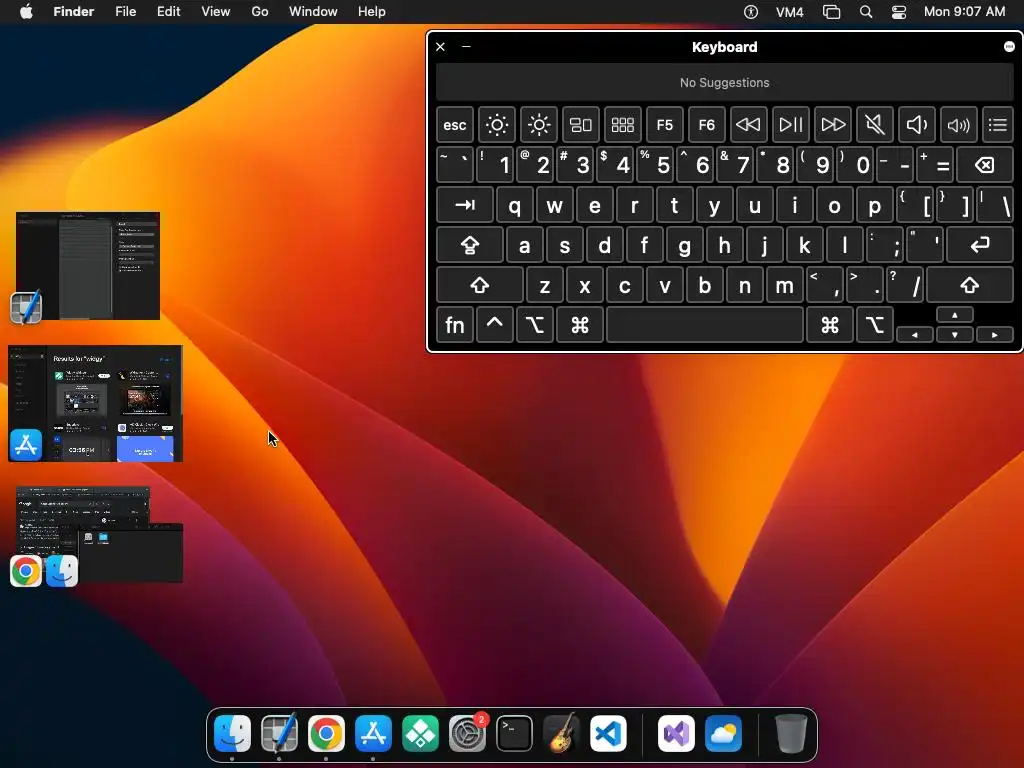The width and height of the screenshot is (1024, 768).
Task: Toggle the right command key
Action: 830,325
